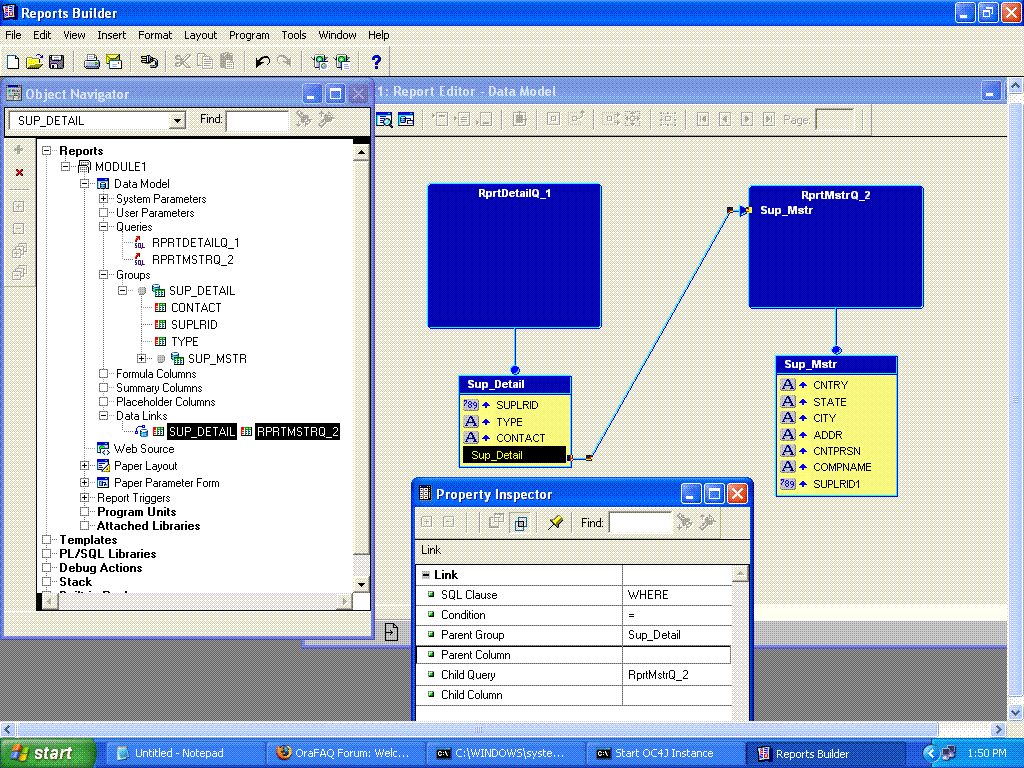The image size is (1024, 768).
Task: Open the Tools menu
Action: click(294, 35)
